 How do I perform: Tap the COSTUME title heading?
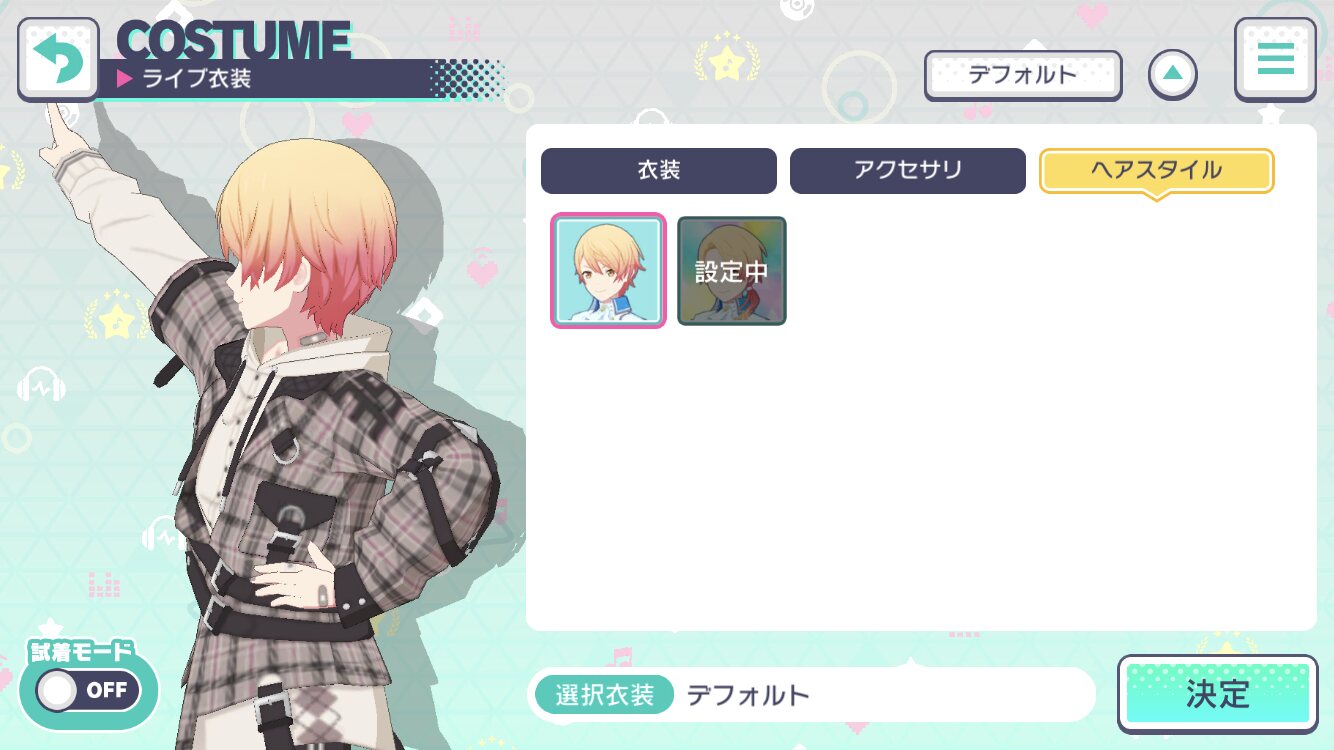[234, 40]
